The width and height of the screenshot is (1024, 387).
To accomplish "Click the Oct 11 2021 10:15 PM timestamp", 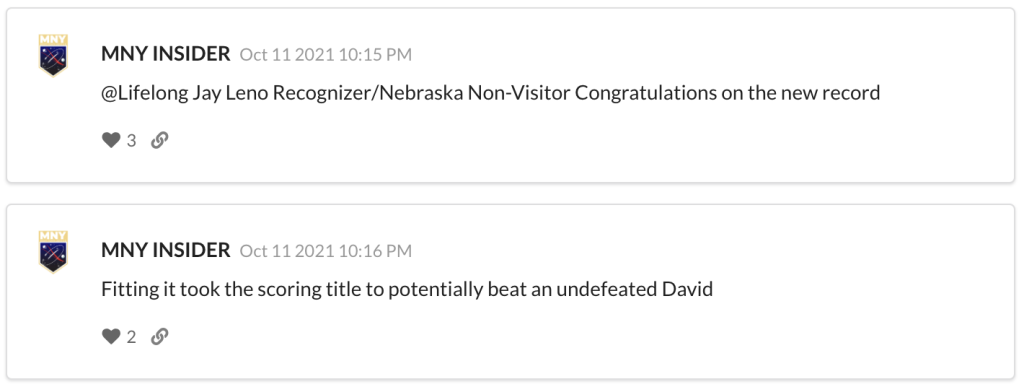I will (326, 54).
